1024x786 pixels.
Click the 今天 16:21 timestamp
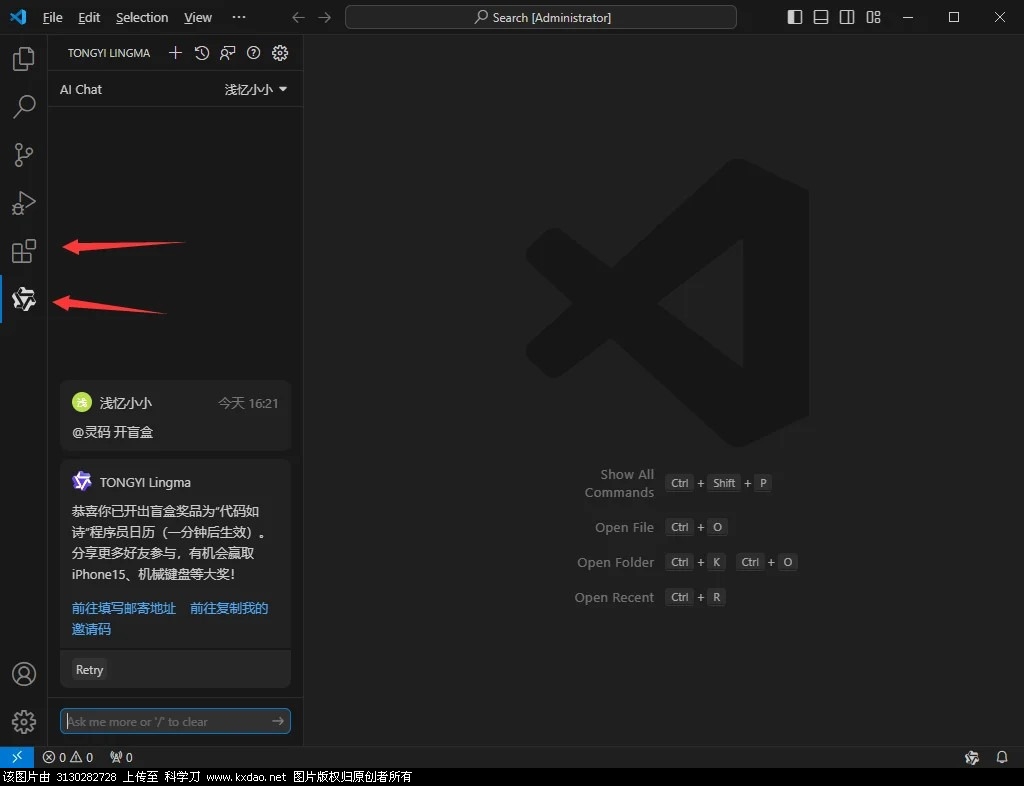[248, 403]
